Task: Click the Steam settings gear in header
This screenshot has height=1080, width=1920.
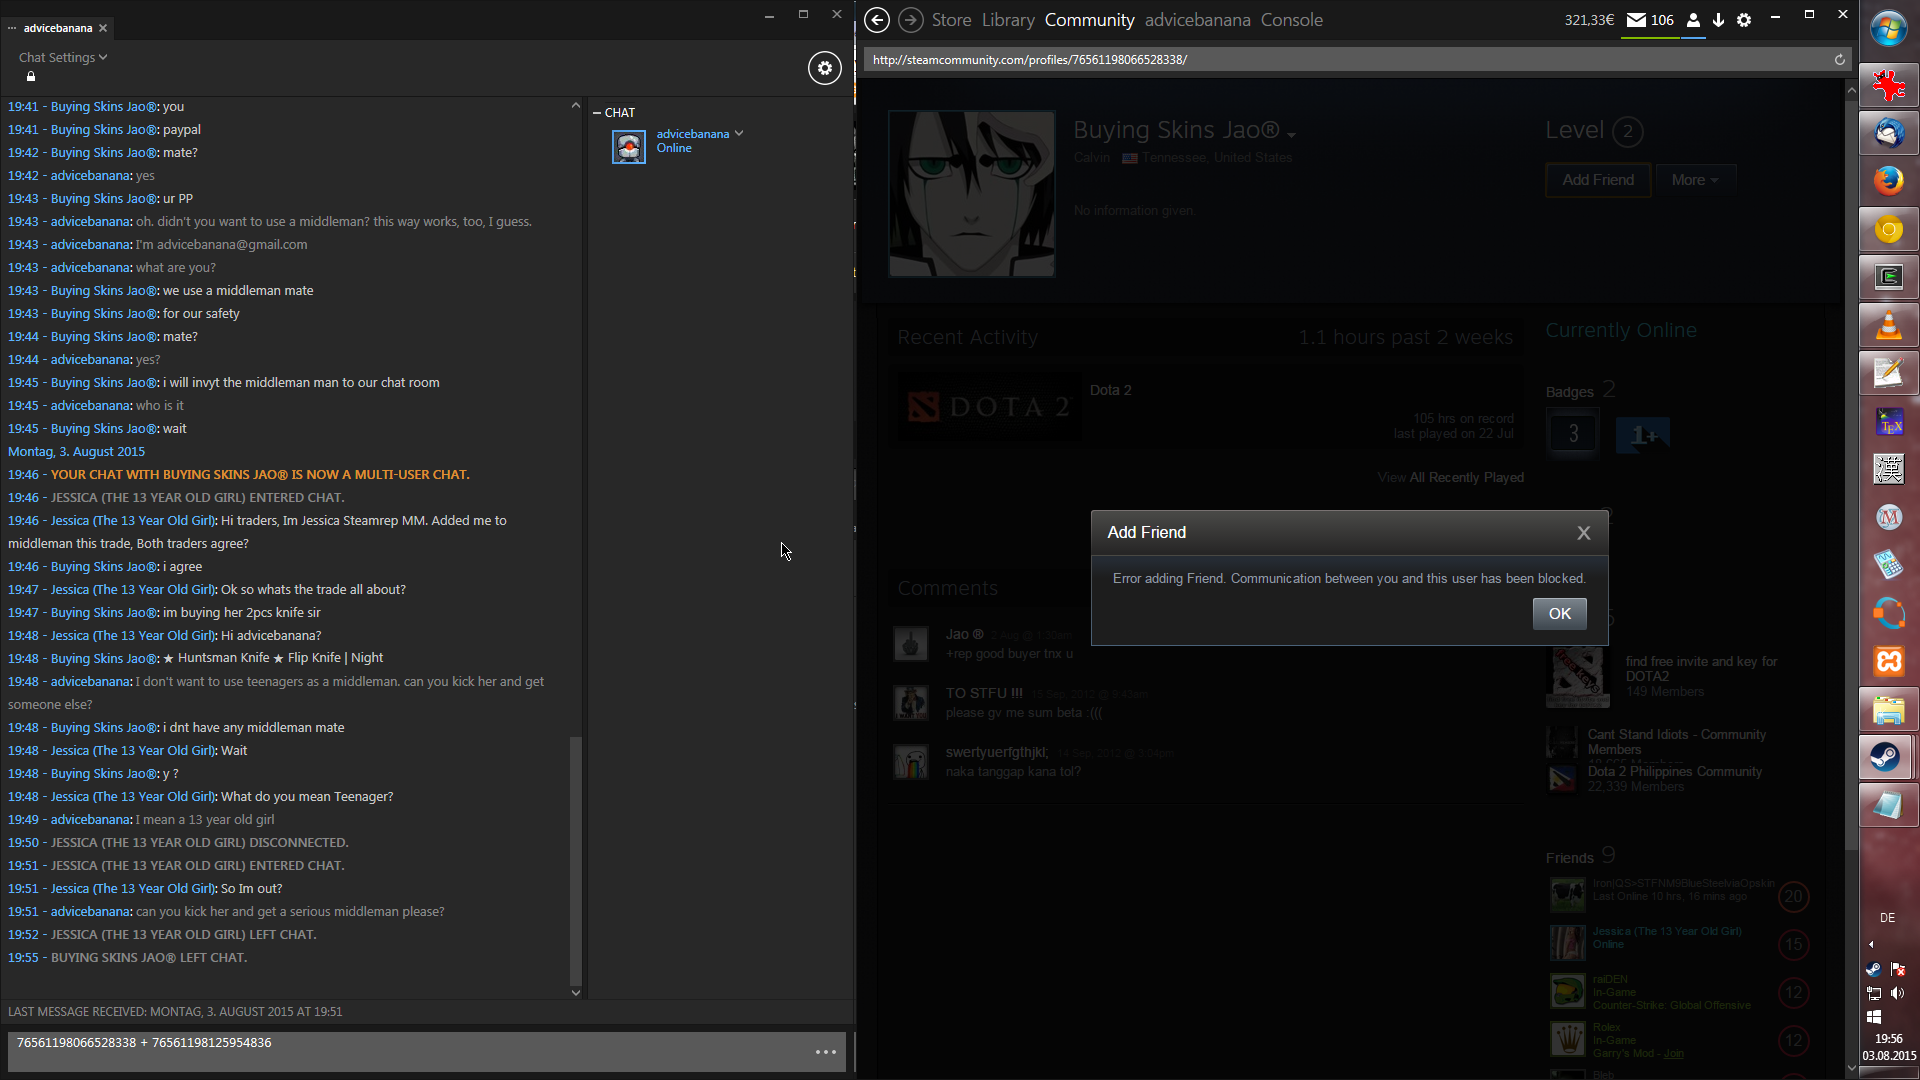Action: pyautogui.click(x=1744, y=20)
